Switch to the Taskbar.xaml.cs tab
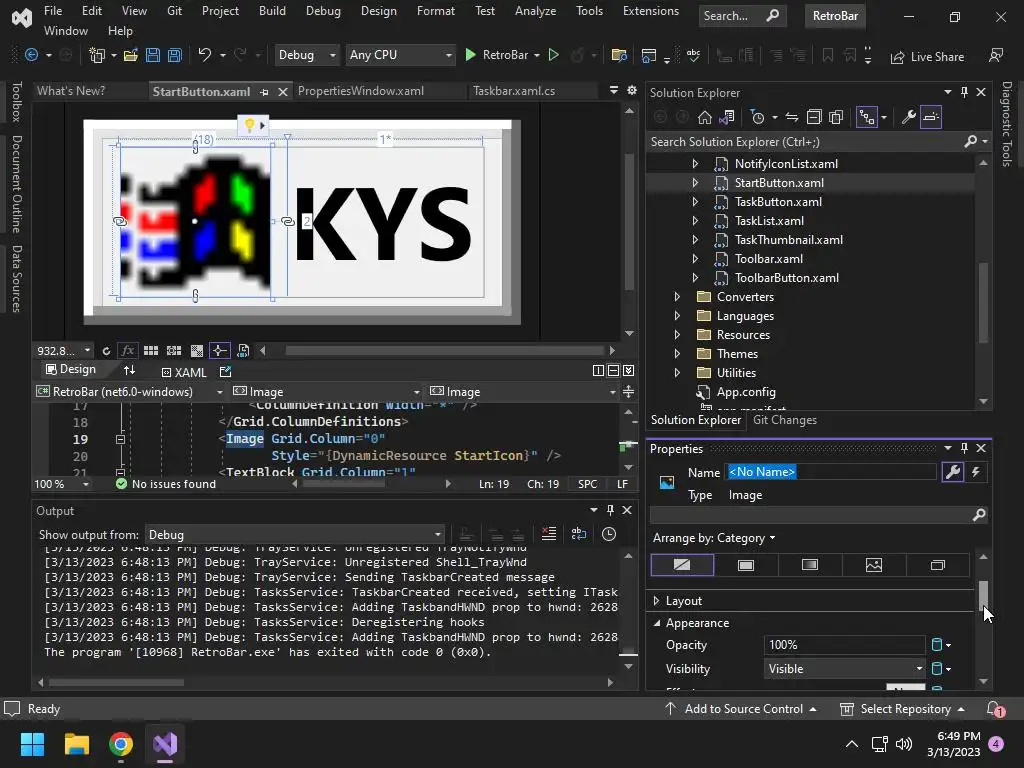The width and height of the screenshot is (1024, 768). (514, 91)
